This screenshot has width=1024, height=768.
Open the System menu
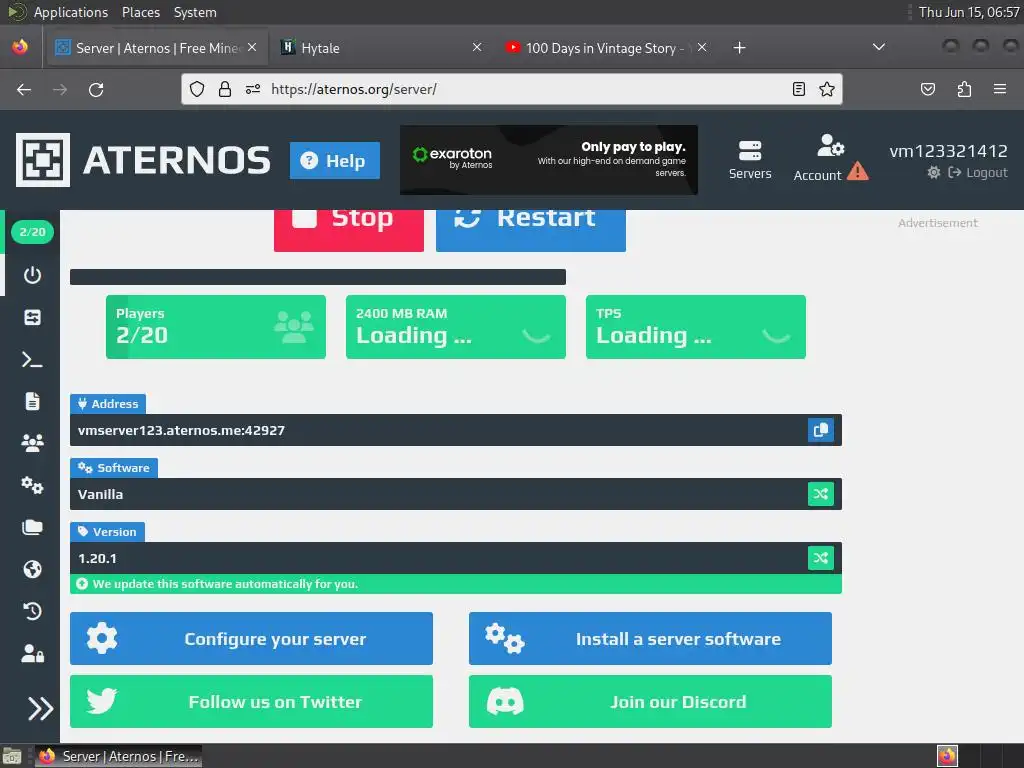195,12
